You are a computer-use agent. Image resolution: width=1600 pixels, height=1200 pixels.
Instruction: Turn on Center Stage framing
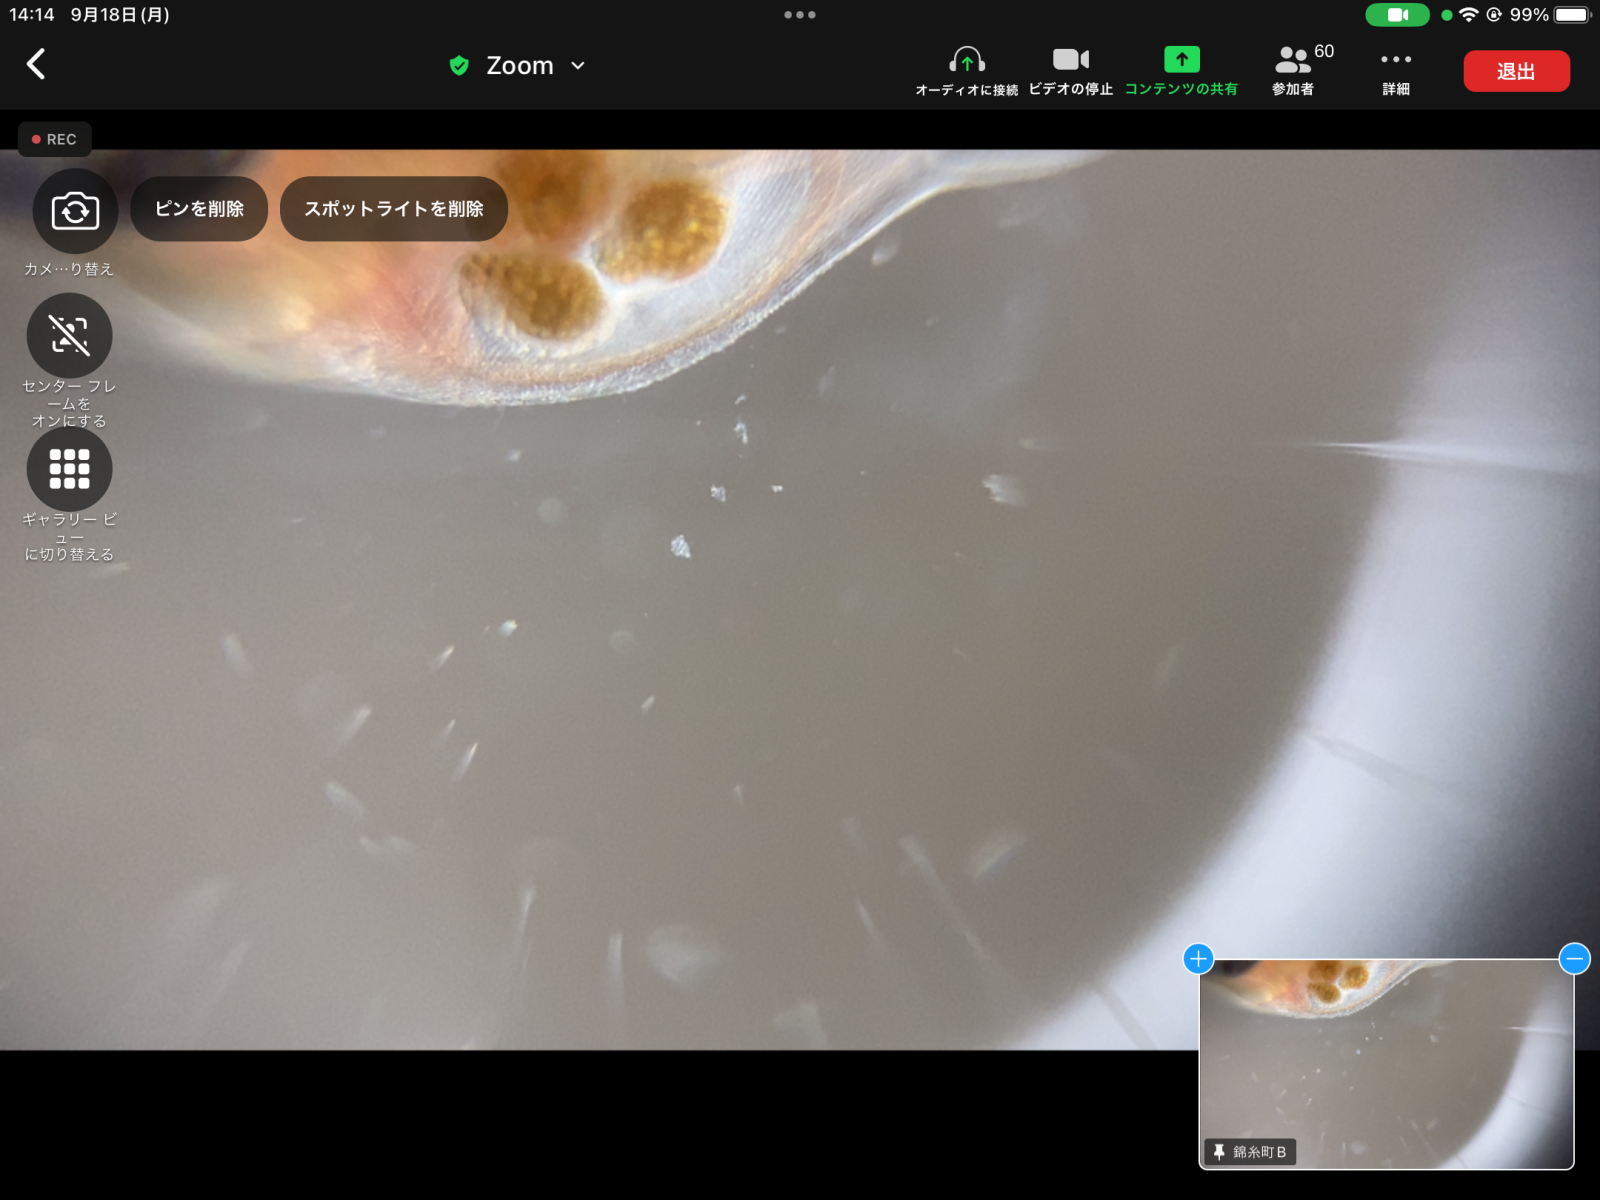click(69, 336)
